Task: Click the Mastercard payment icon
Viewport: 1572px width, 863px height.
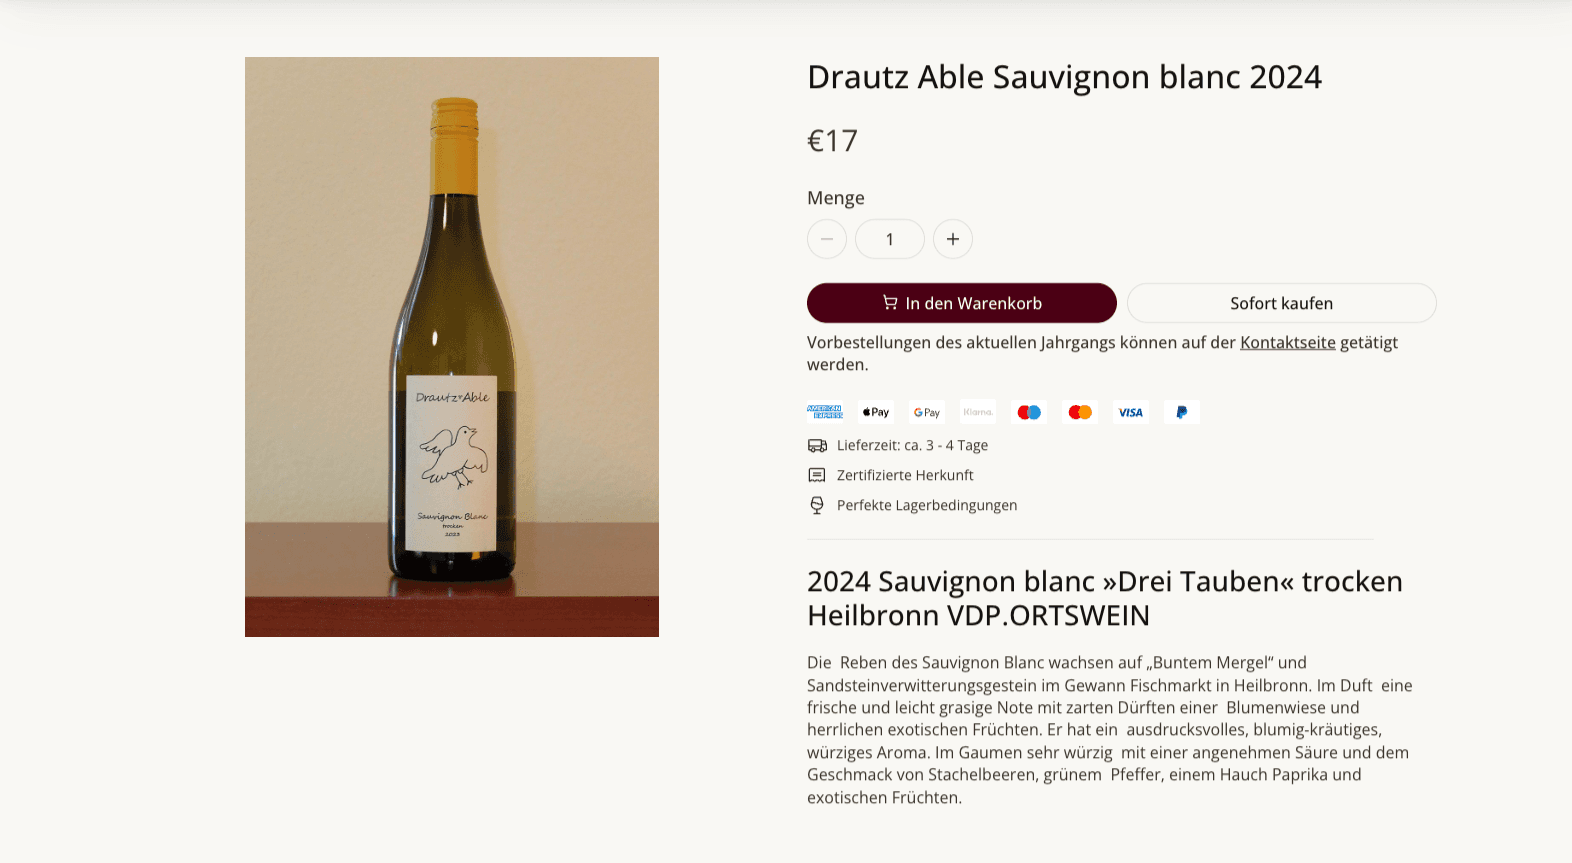Action: [1080, 412]
